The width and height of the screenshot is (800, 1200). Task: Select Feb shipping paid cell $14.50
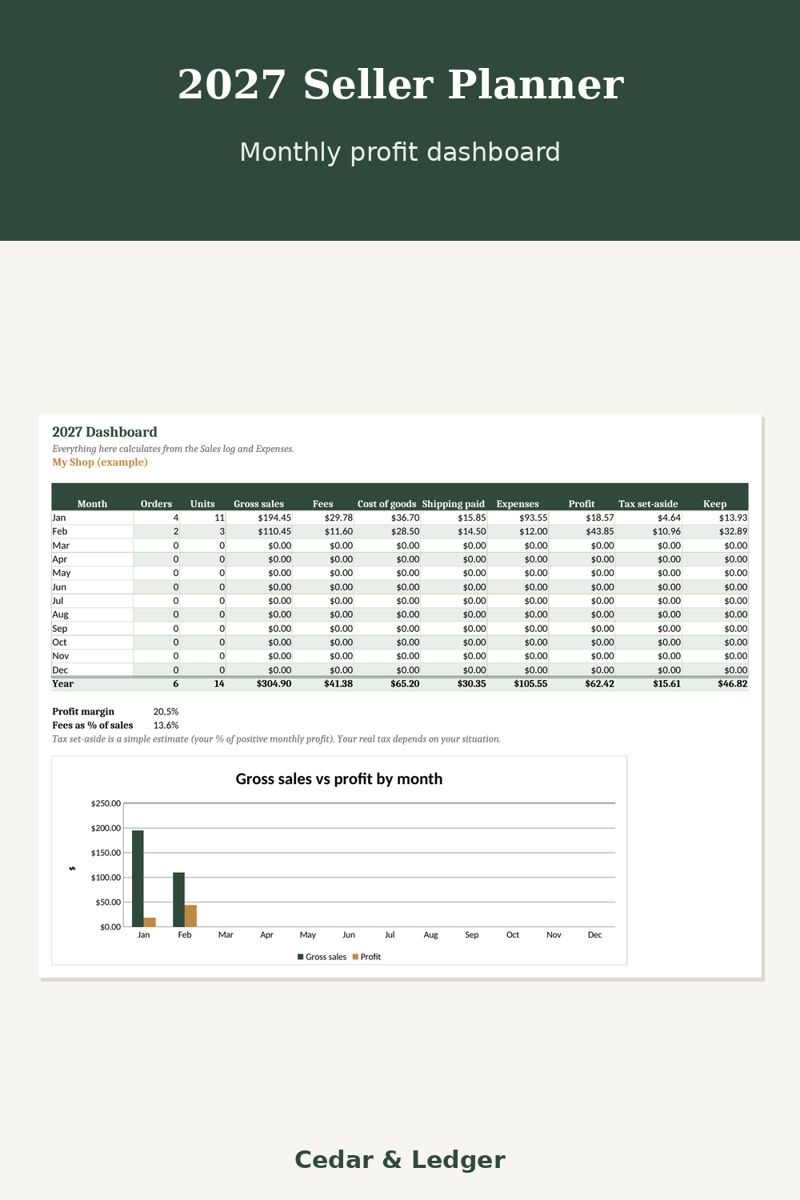(x=471, y=531)
